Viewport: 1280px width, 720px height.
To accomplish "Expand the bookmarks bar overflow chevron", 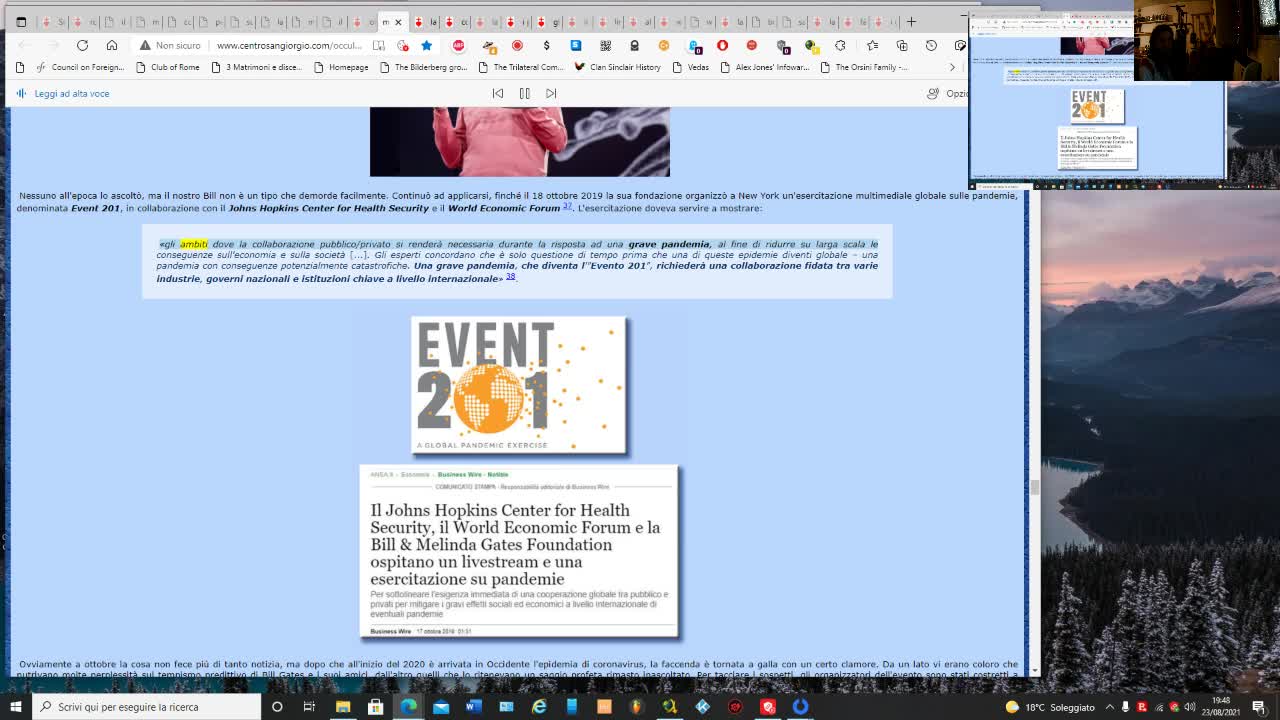I will point(952,67).
